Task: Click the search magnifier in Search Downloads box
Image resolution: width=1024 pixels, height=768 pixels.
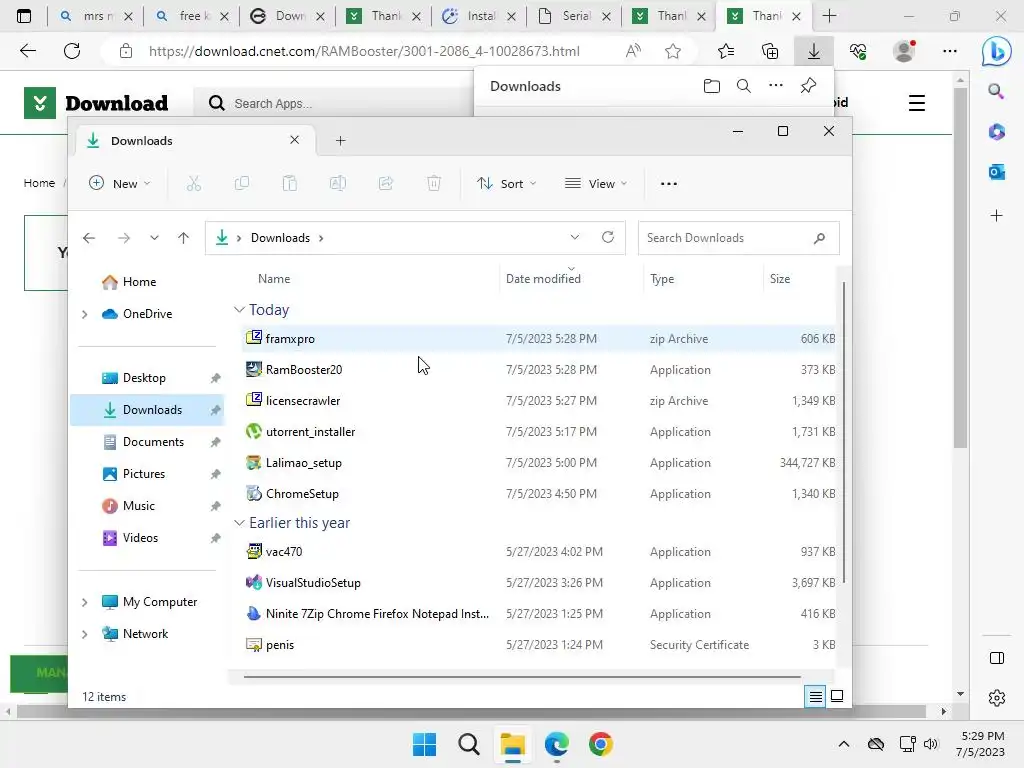Action: click(x=820, y=238)
